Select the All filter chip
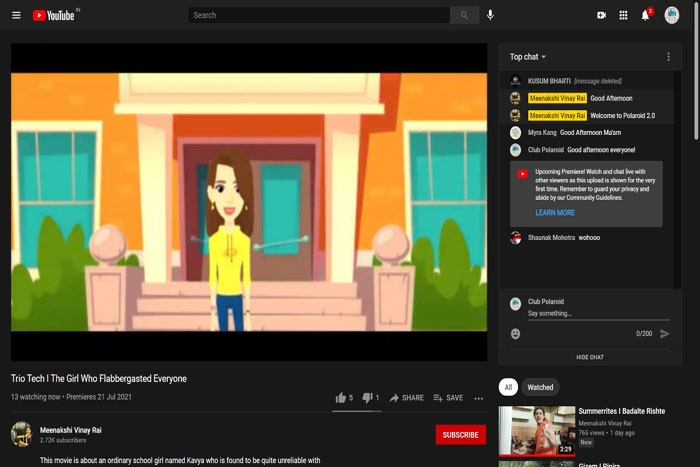This screenshot has width=700, height=467. click(x=508, y=387)
